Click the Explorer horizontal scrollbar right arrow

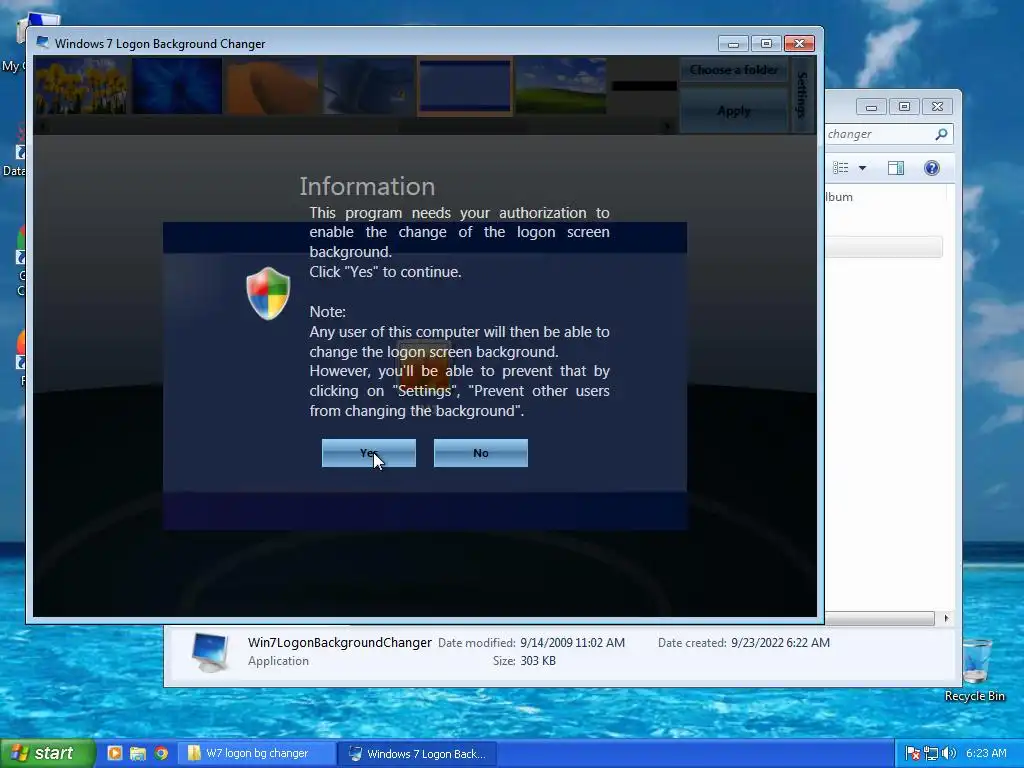[x=946, y=618]
